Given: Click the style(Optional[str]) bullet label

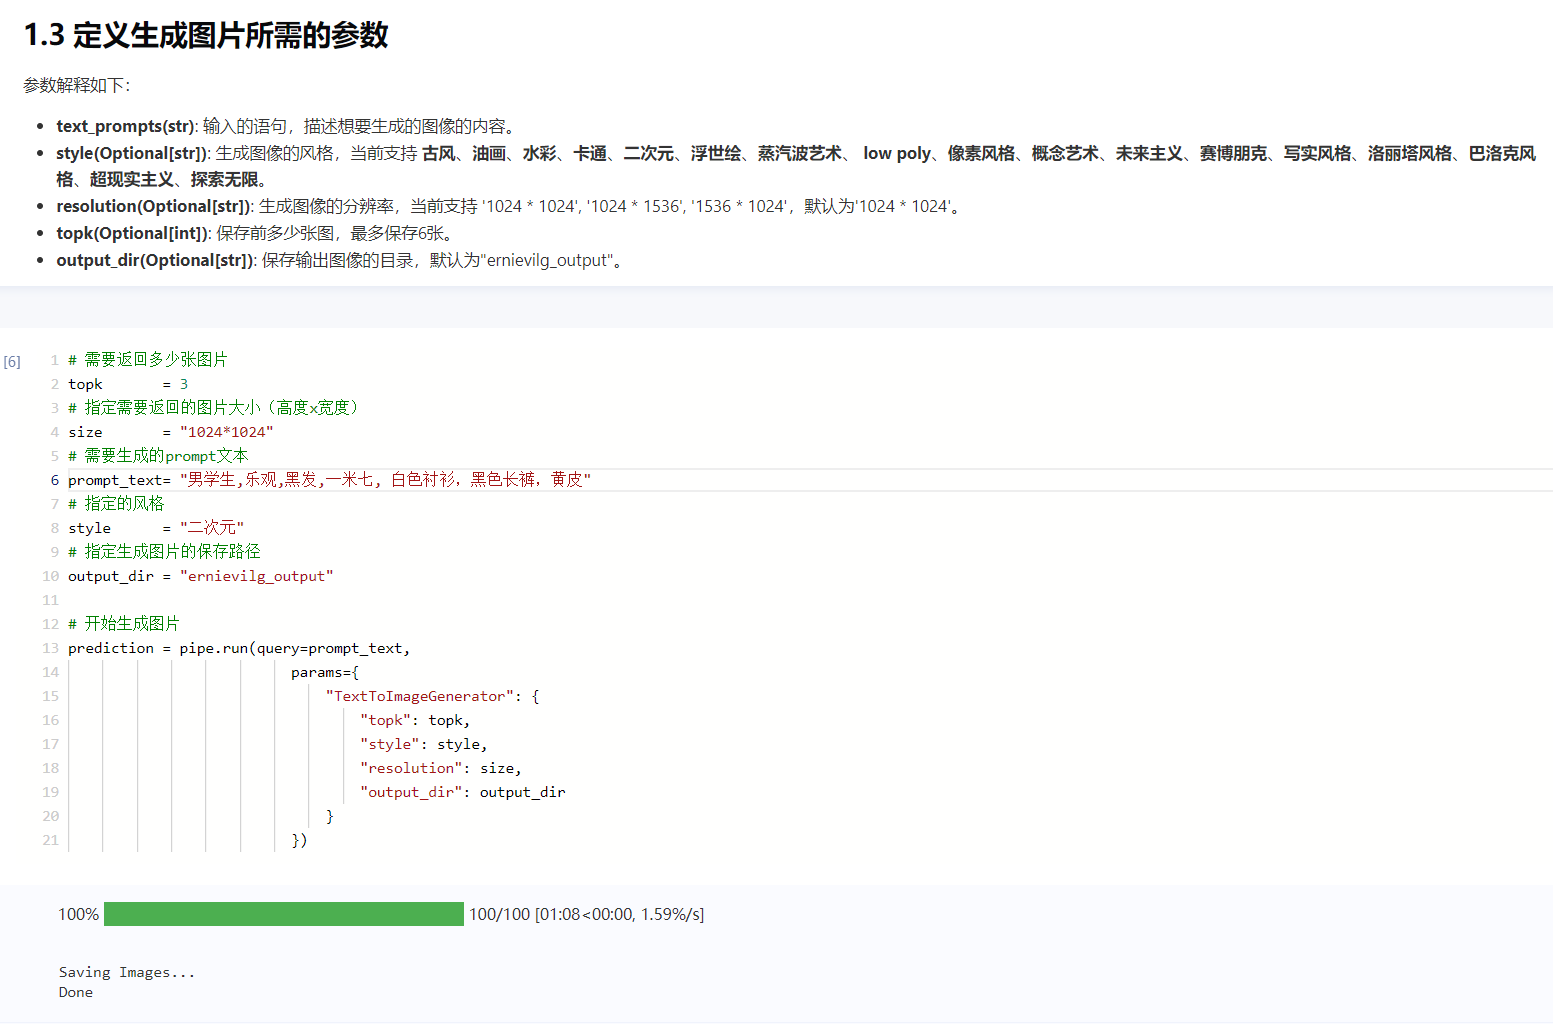Looking at the screenshot, I should coord(132,153).
